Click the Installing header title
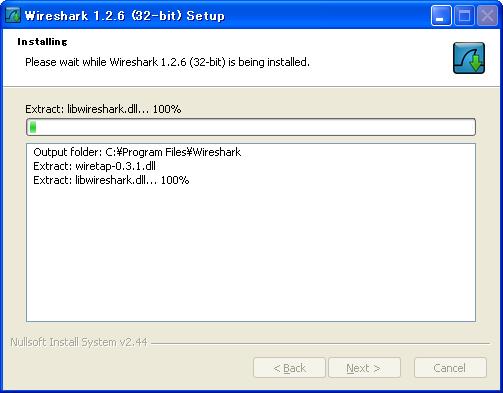503x393 pixels. (x=42, y=42)
